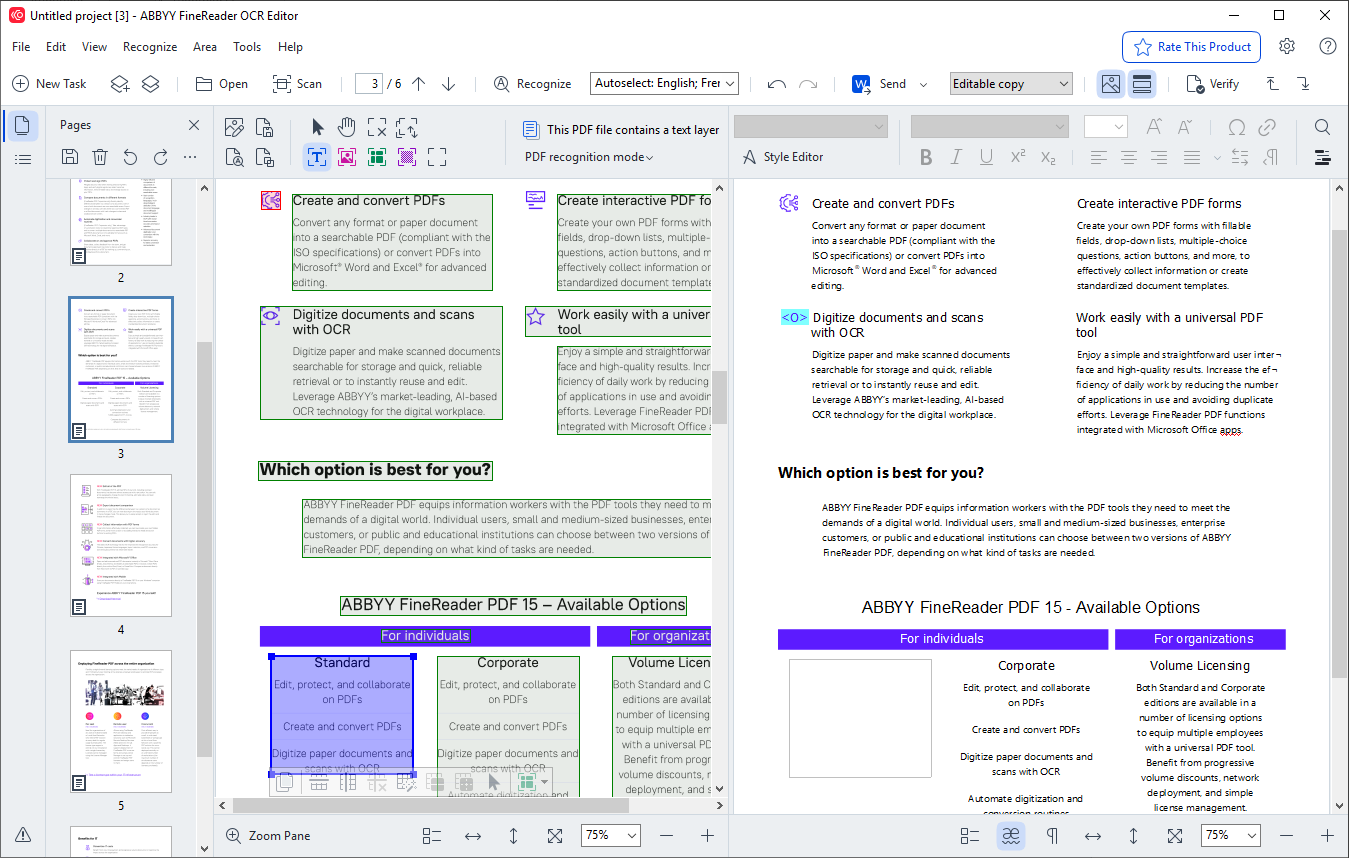Toggle the Text pane view button
Image resolution: width=1349 pixels, height=858 pixels.
(x=1141, y=84)
